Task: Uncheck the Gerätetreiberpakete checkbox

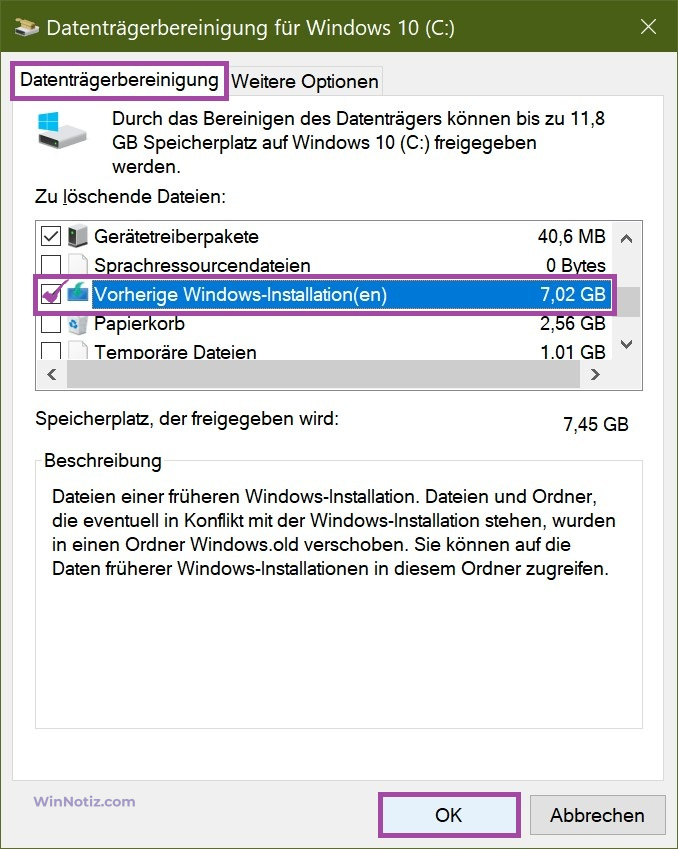Action: pyautogui.click(x=50, y=237)
